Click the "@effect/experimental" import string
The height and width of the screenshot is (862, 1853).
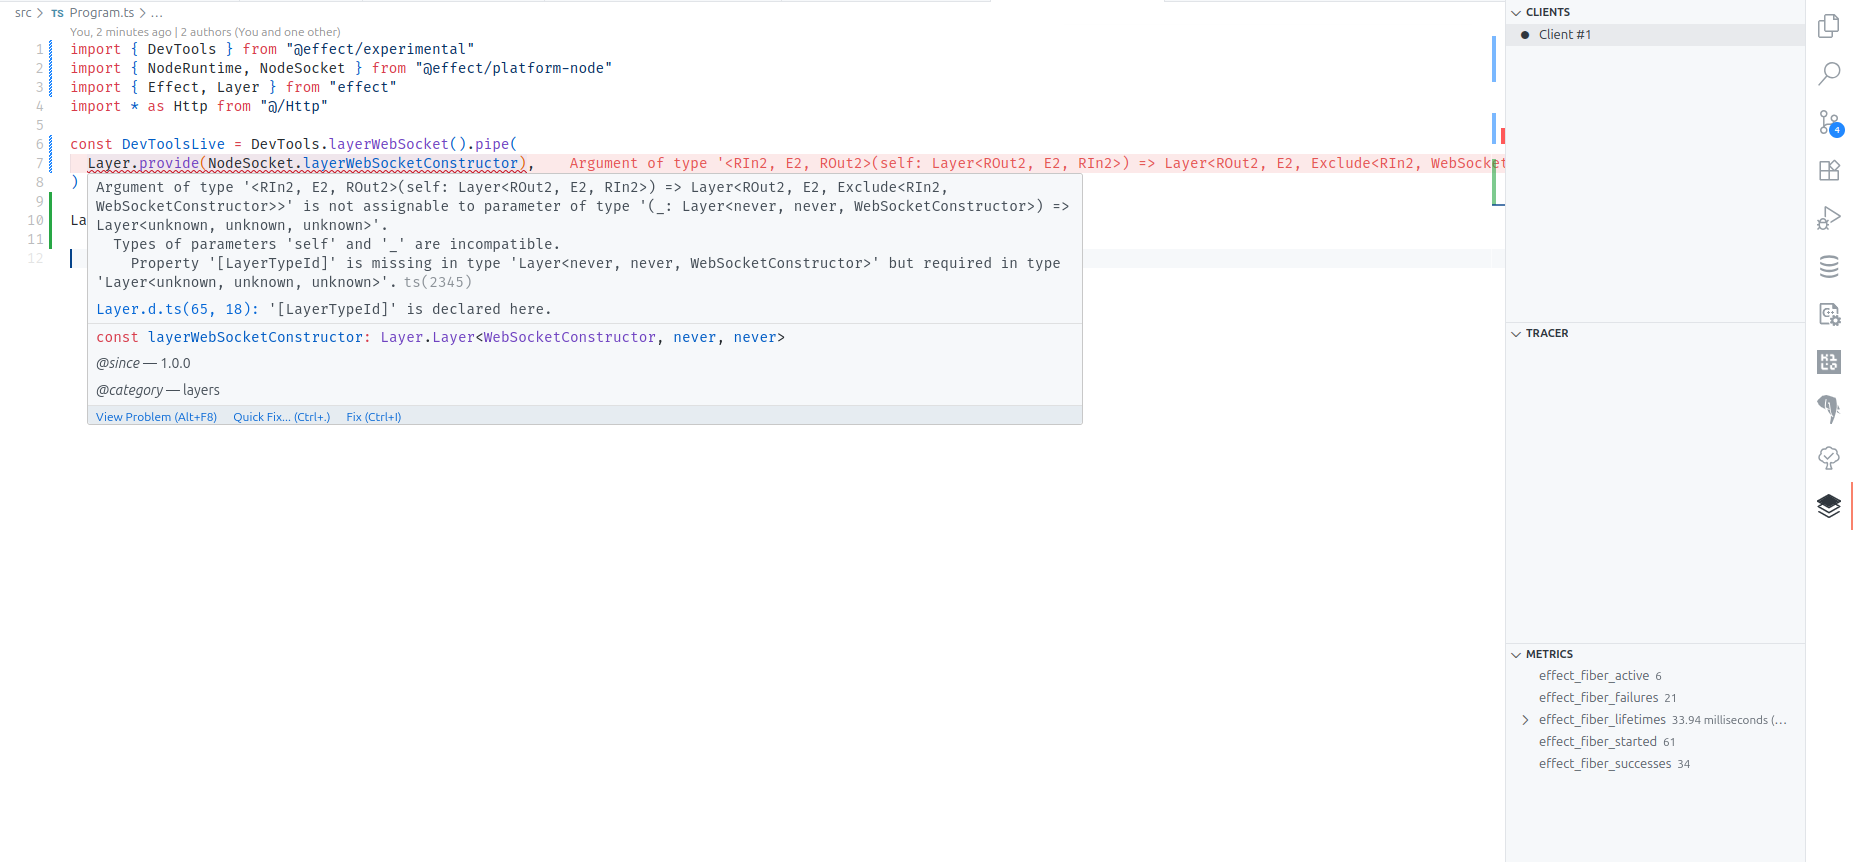point(380,49)
